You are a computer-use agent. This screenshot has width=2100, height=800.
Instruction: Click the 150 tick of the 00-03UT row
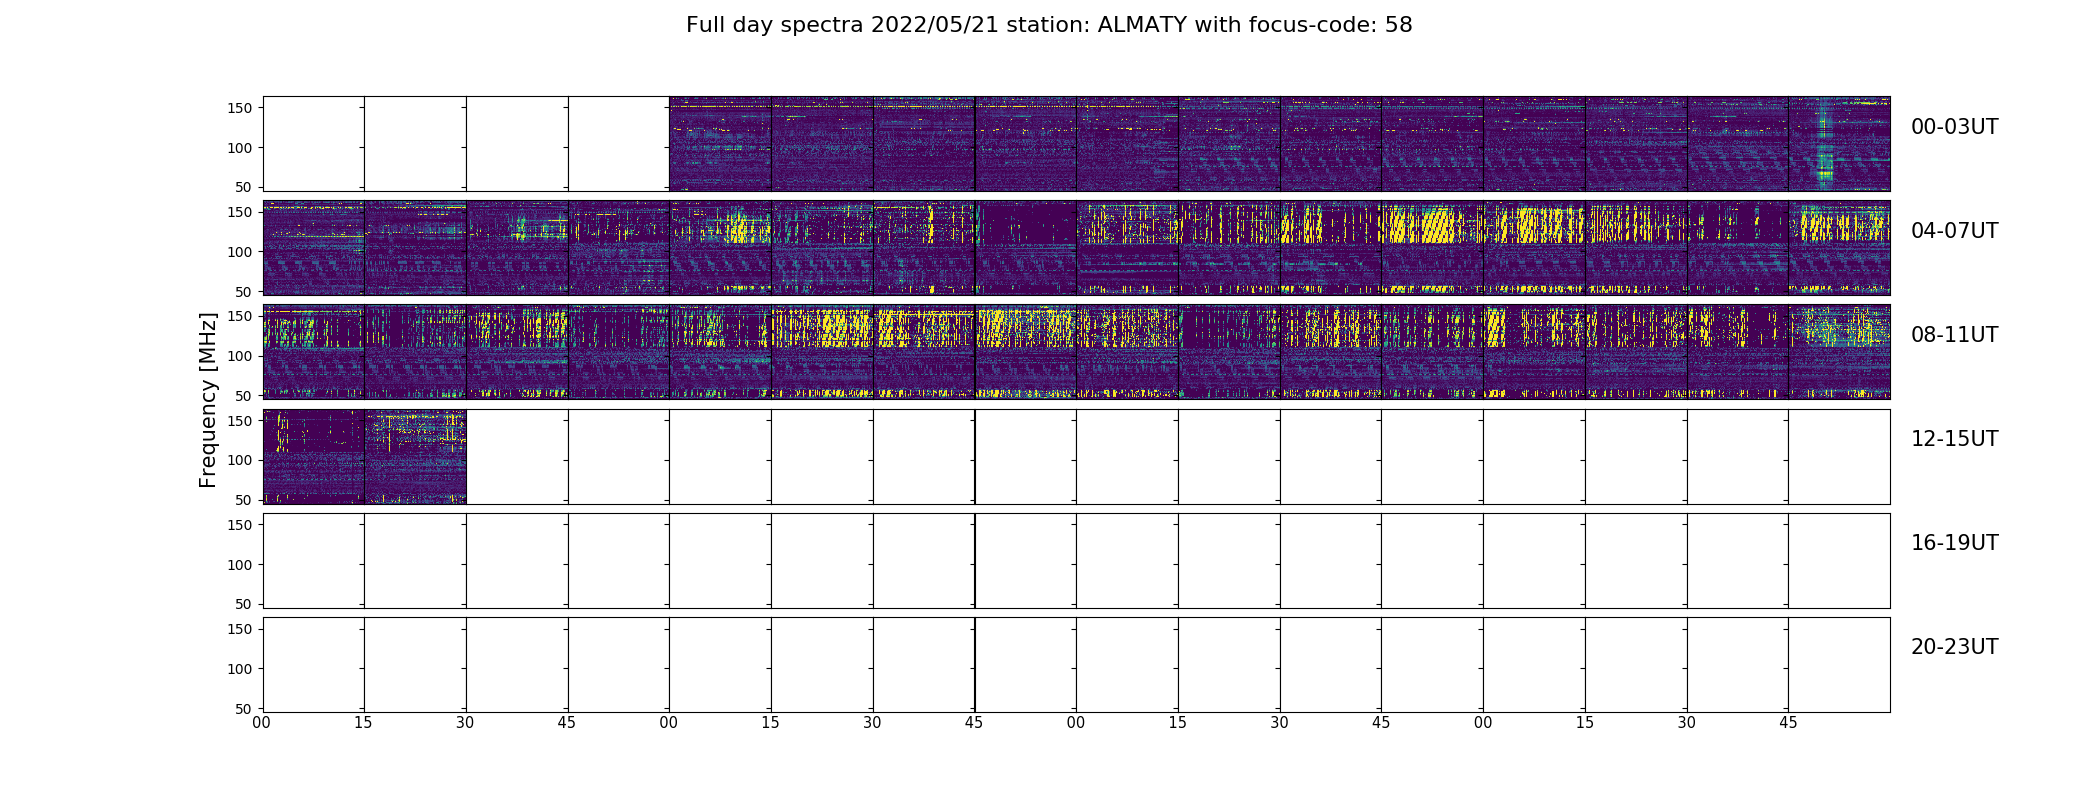(x=241, y=108)
